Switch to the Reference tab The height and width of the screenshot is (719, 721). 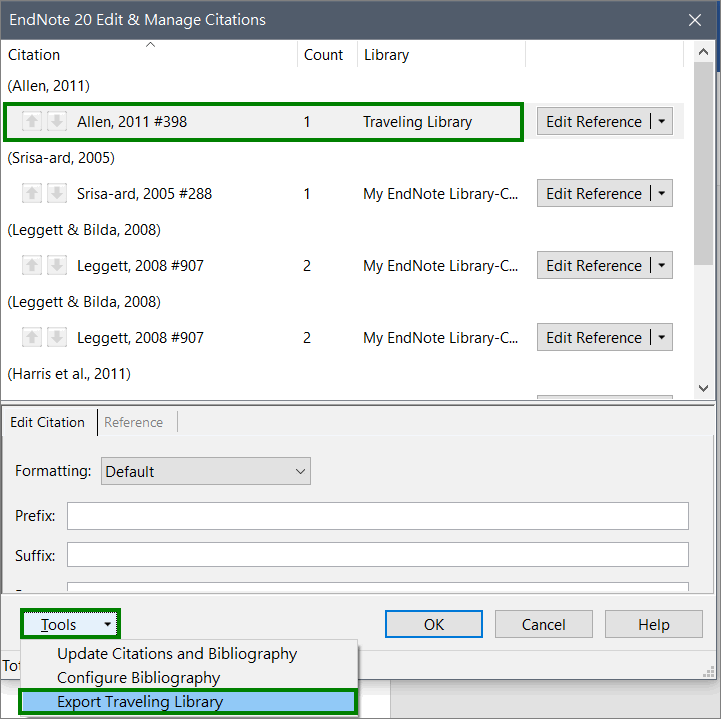tap(133, 422)
